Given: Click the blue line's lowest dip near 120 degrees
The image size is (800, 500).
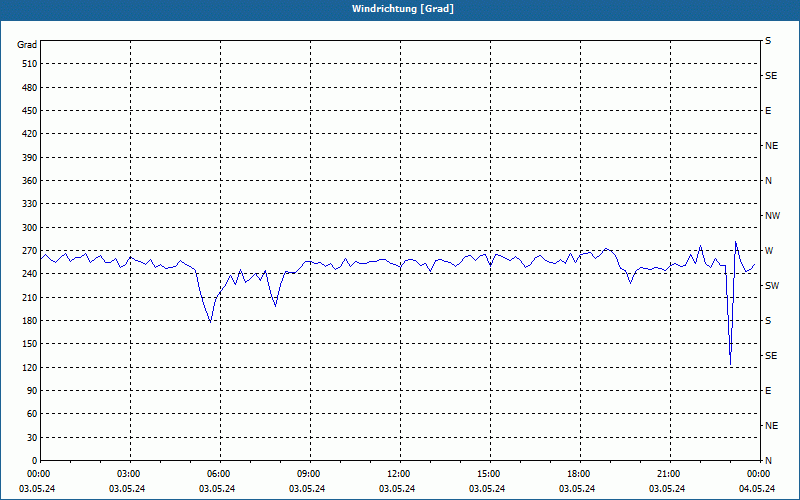Looking at the screenshot, I should [x=731, y=364].
